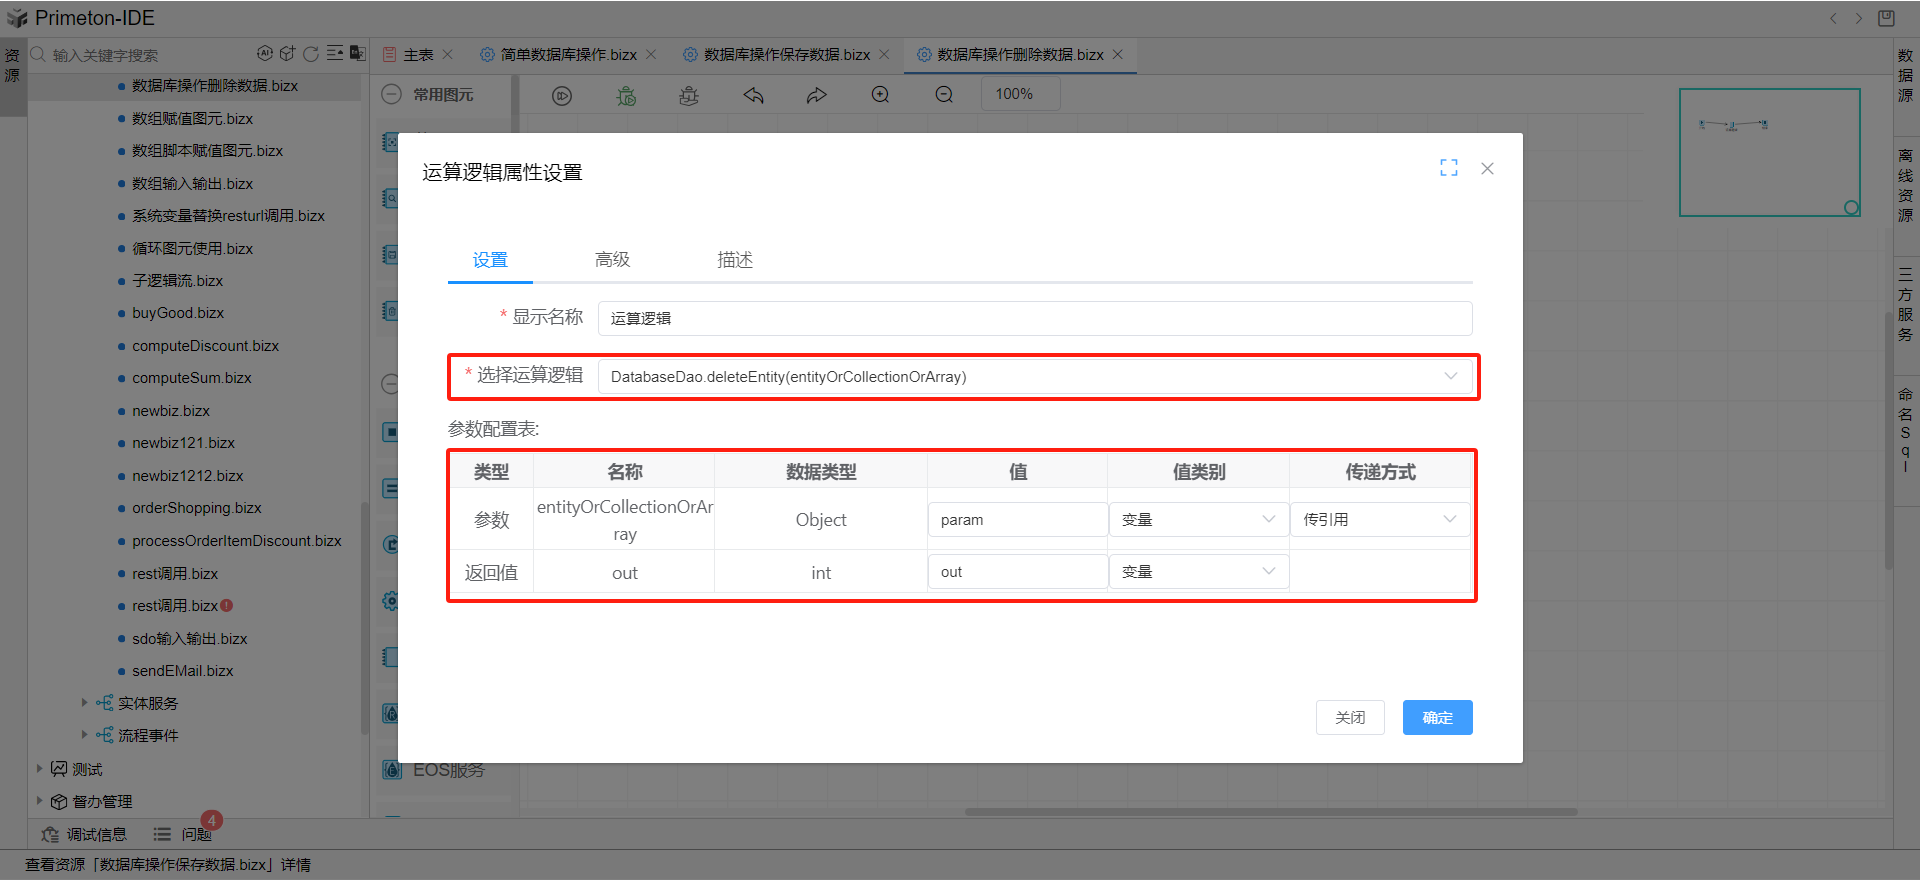Expand the 实体服务 tree node
The width and height of the screenshot is (1920, 880).
tap(84, 703)
